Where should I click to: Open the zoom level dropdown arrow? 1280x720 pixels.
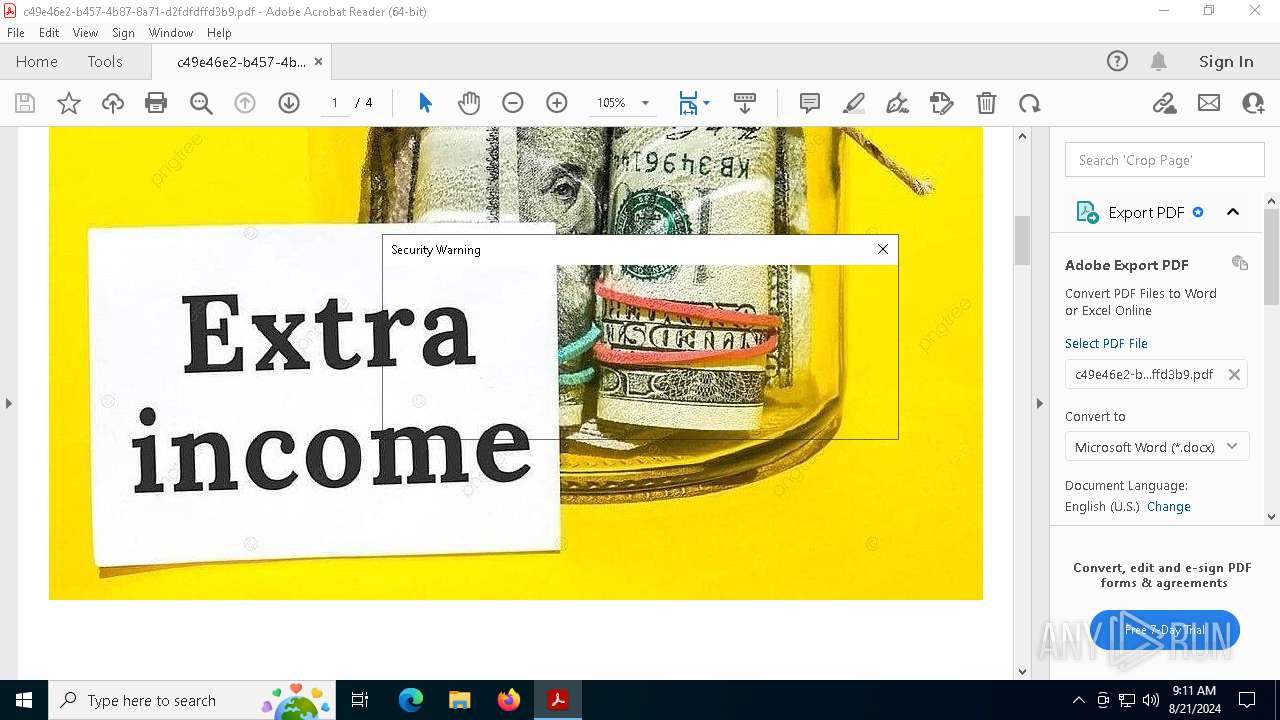[645, 103]
